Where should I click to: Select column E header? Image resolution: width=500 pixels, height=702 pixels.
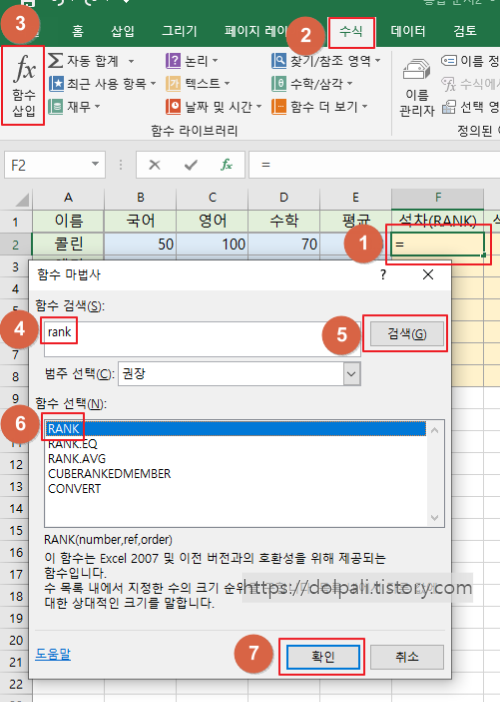point(355,198)
